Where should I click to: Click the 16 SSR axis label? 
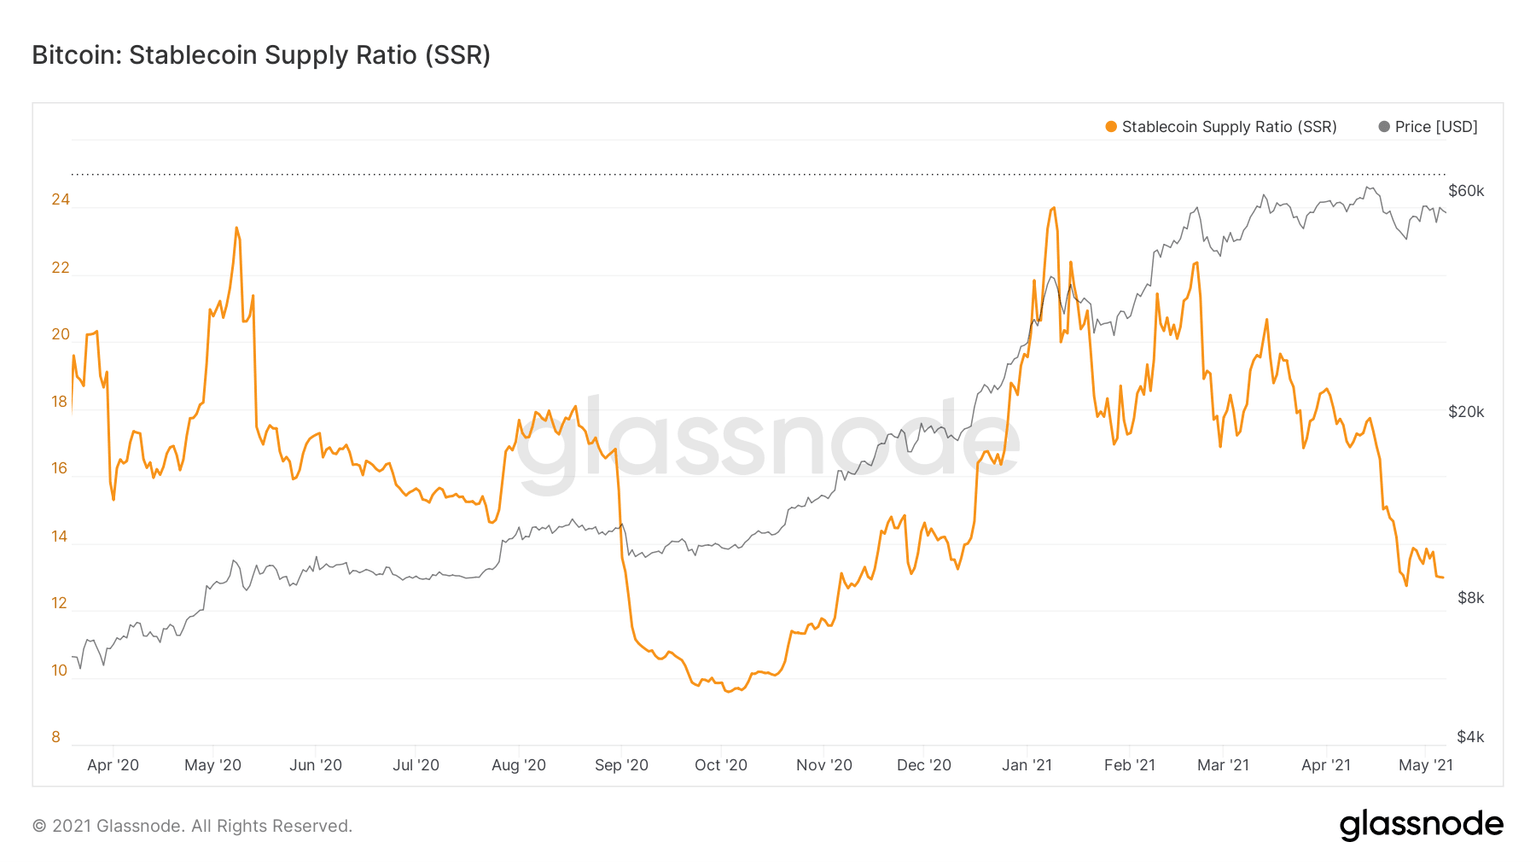coord(60,468)
